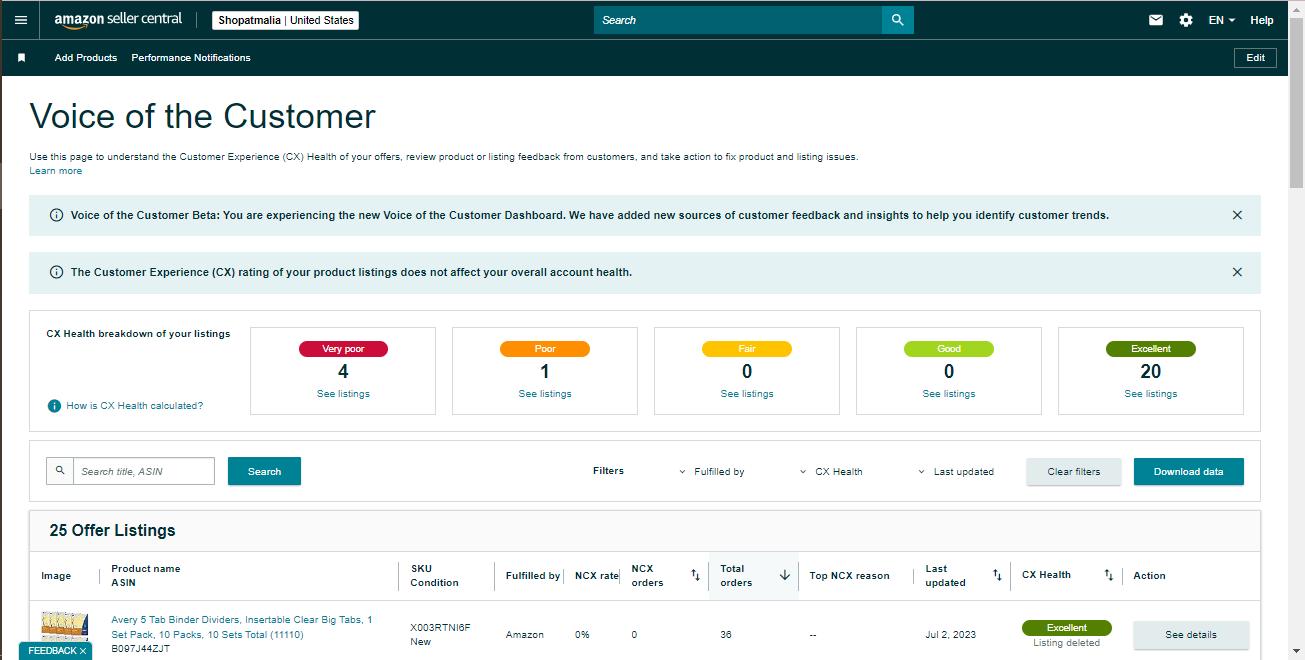Focus the top header Search field
The width and height of the screenshot is (1305, 660).
[738, 20]
